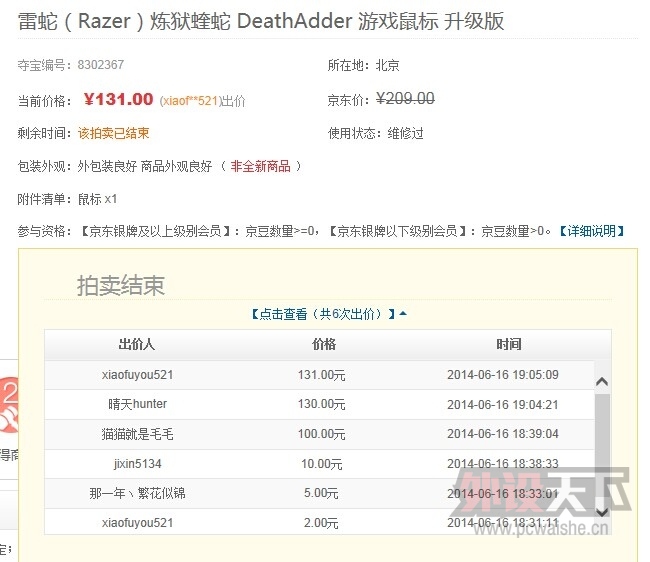Screen dimensions: 650x562
Task: Click the 非全新商品 warning text
Action: click(260, 166)
